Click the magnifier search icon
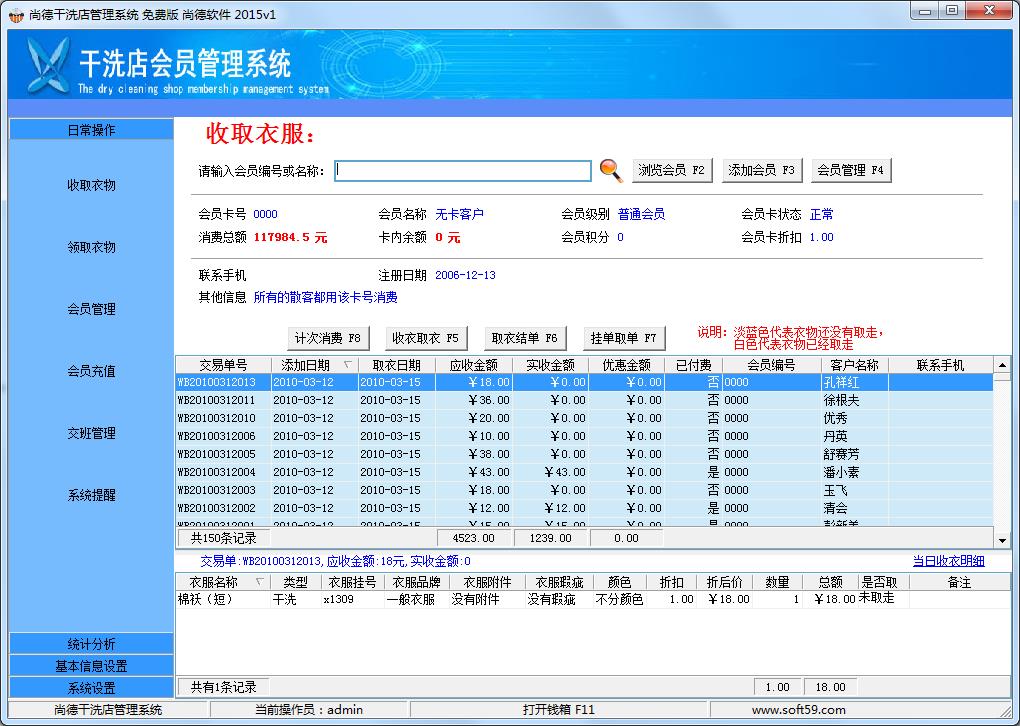The width and height of the screenshot is (1020, 726). [x=611, y=170]
